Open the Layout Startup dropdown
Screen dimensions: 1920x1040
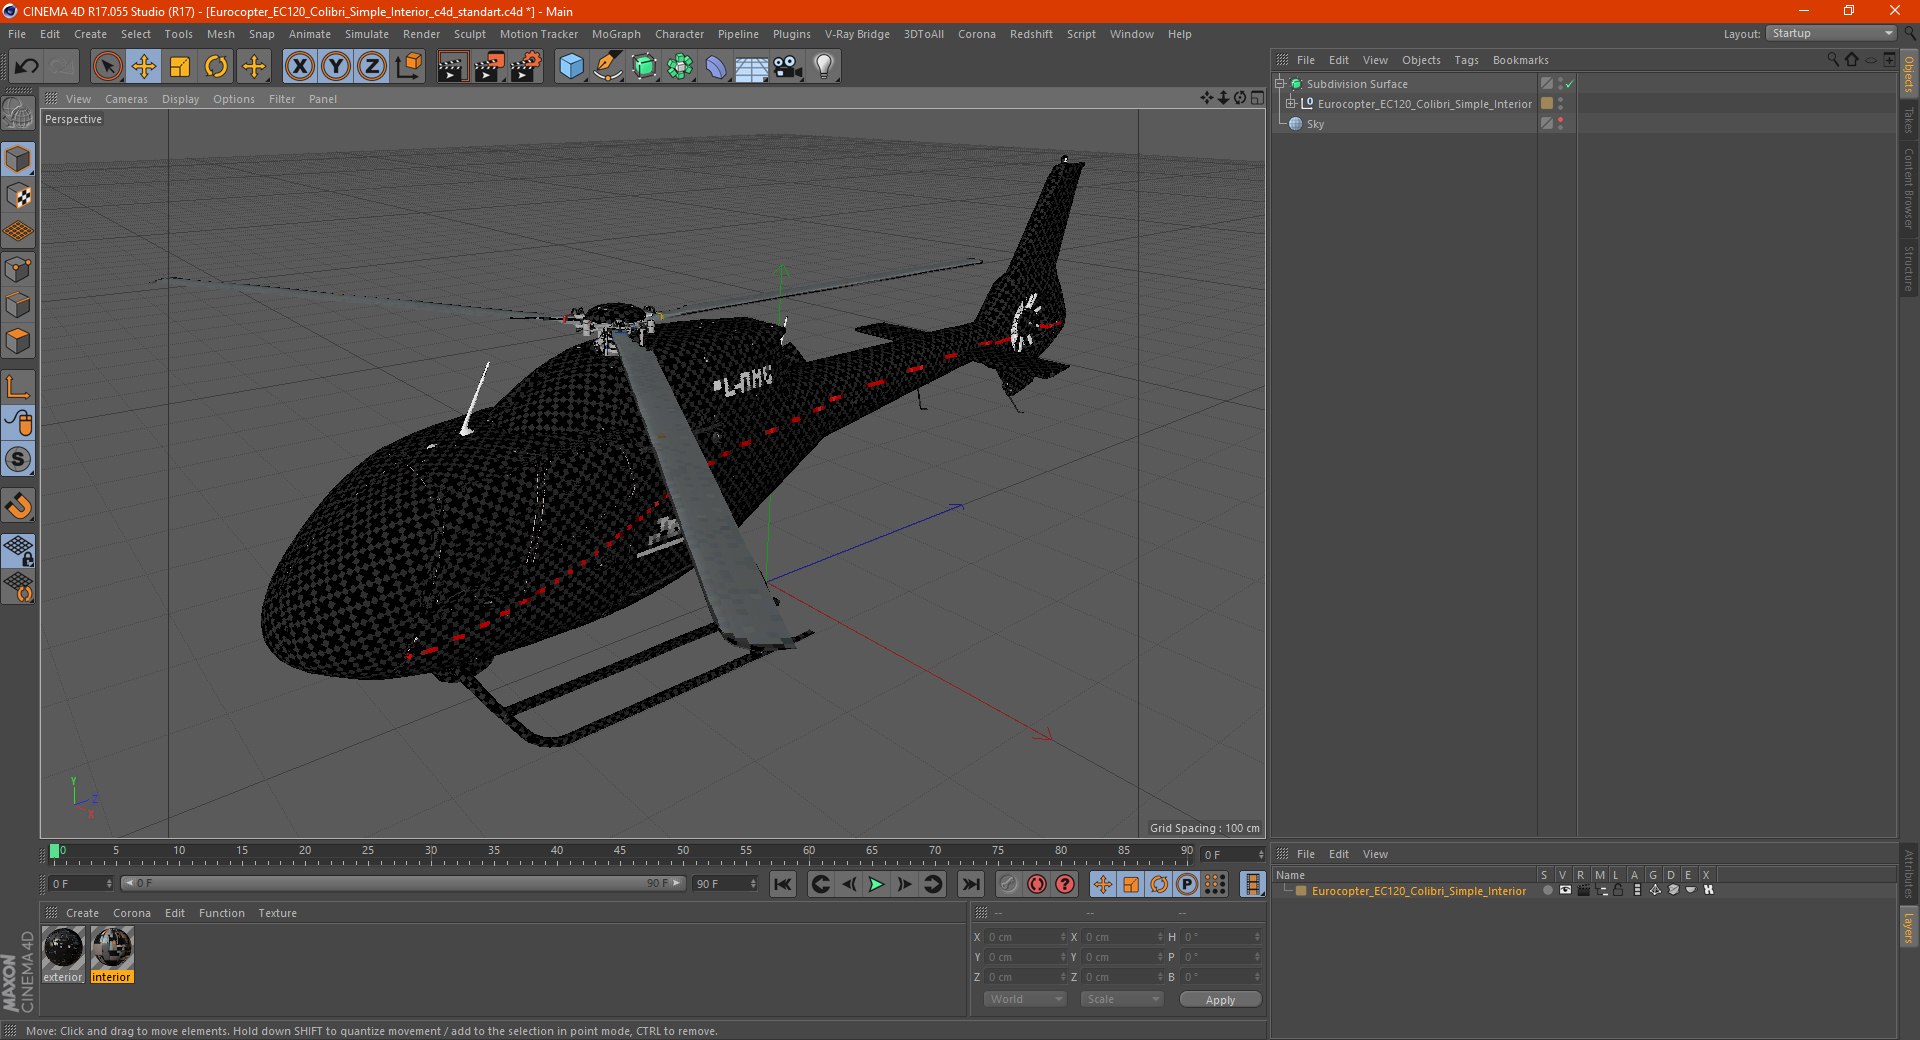tap(1832, 33)
